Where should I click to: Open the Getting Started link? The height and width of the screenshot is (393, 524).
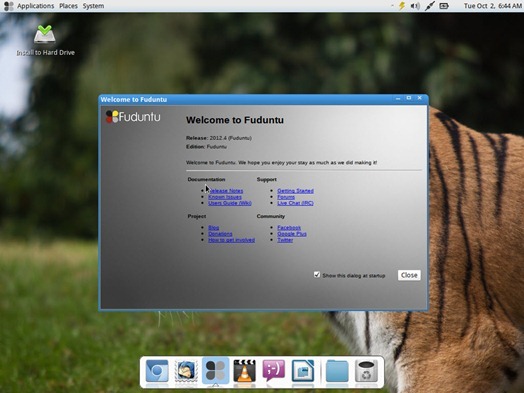[295, 191]
